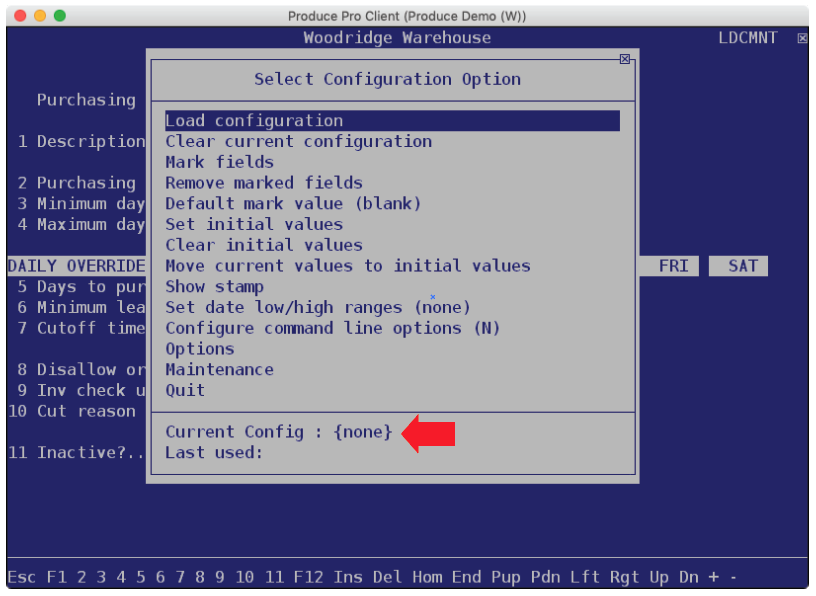This screenshot has width=816, height=596.
Task: Click Del in the bottom key bar
Action: click(x=387, y=577)
